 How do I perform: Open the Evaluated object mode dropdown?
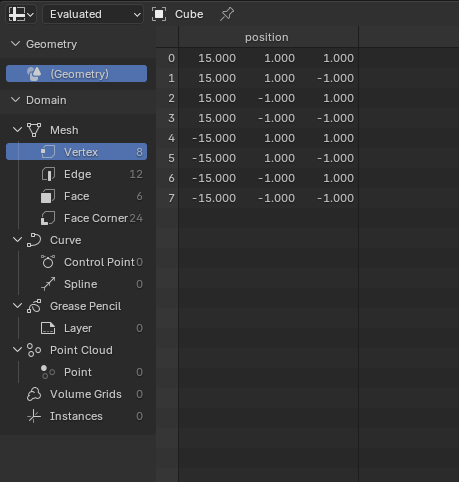click(x=93, y=14)
